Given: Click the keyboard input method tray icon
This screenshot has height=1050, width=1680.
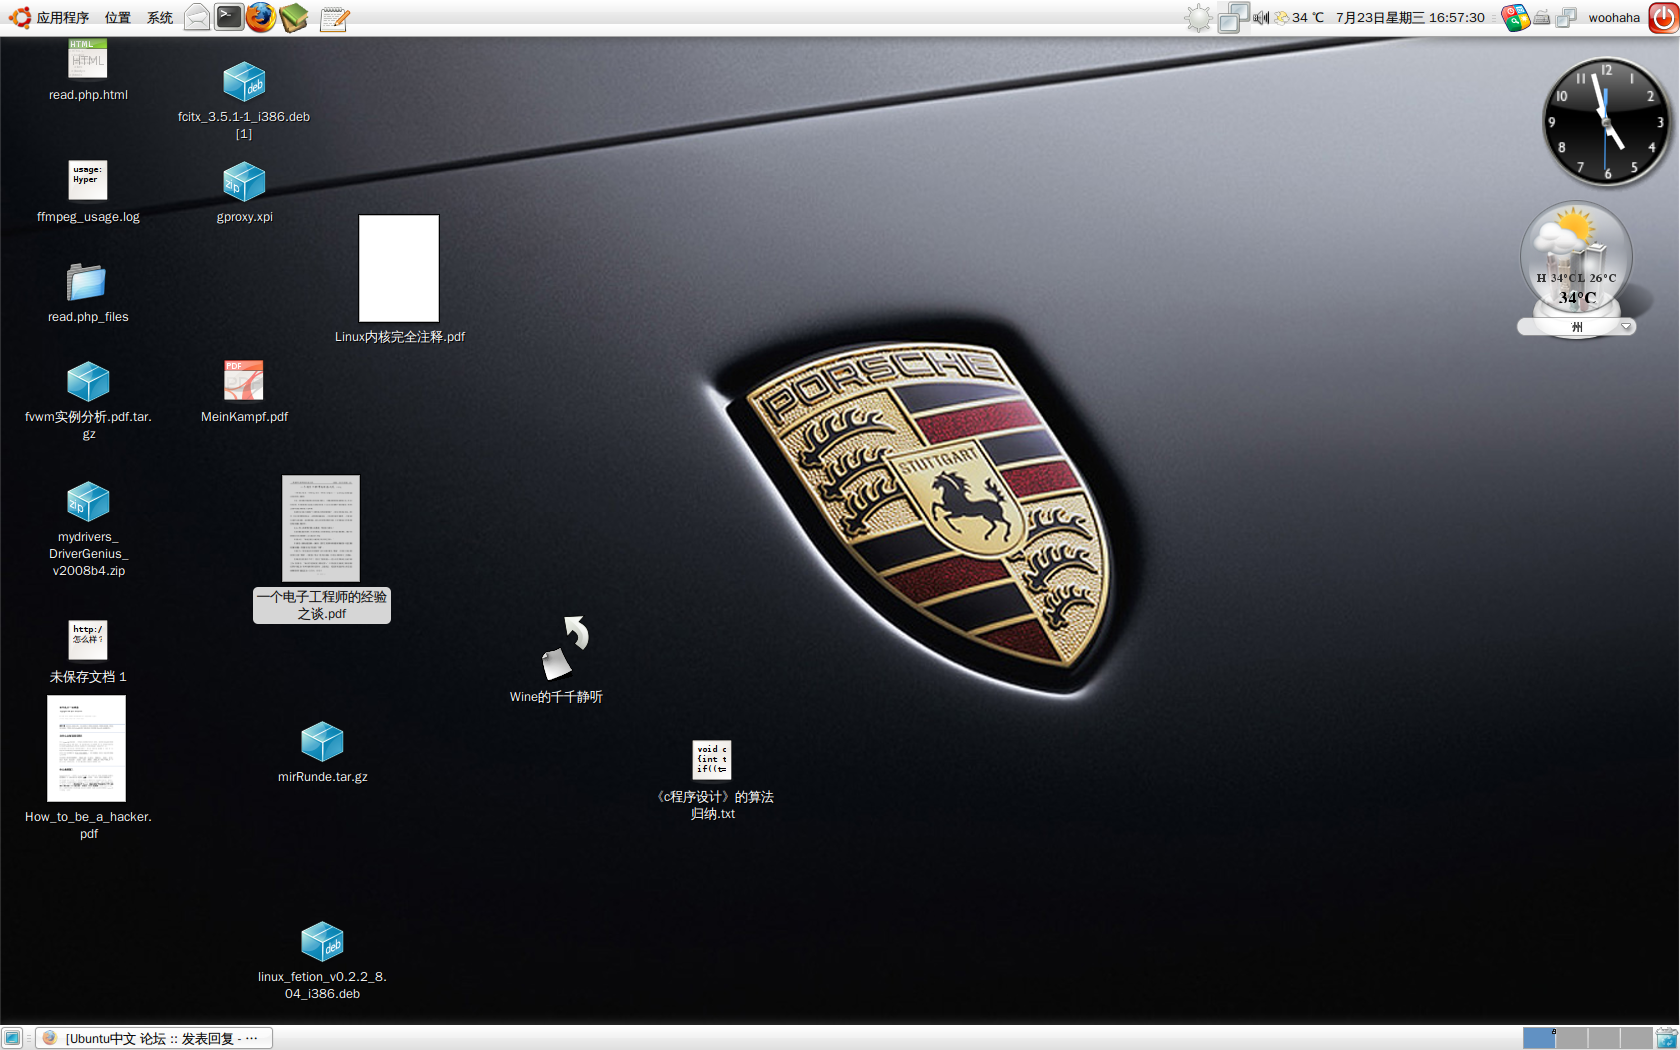Looking at the screenshot, I should (1542, 17).
